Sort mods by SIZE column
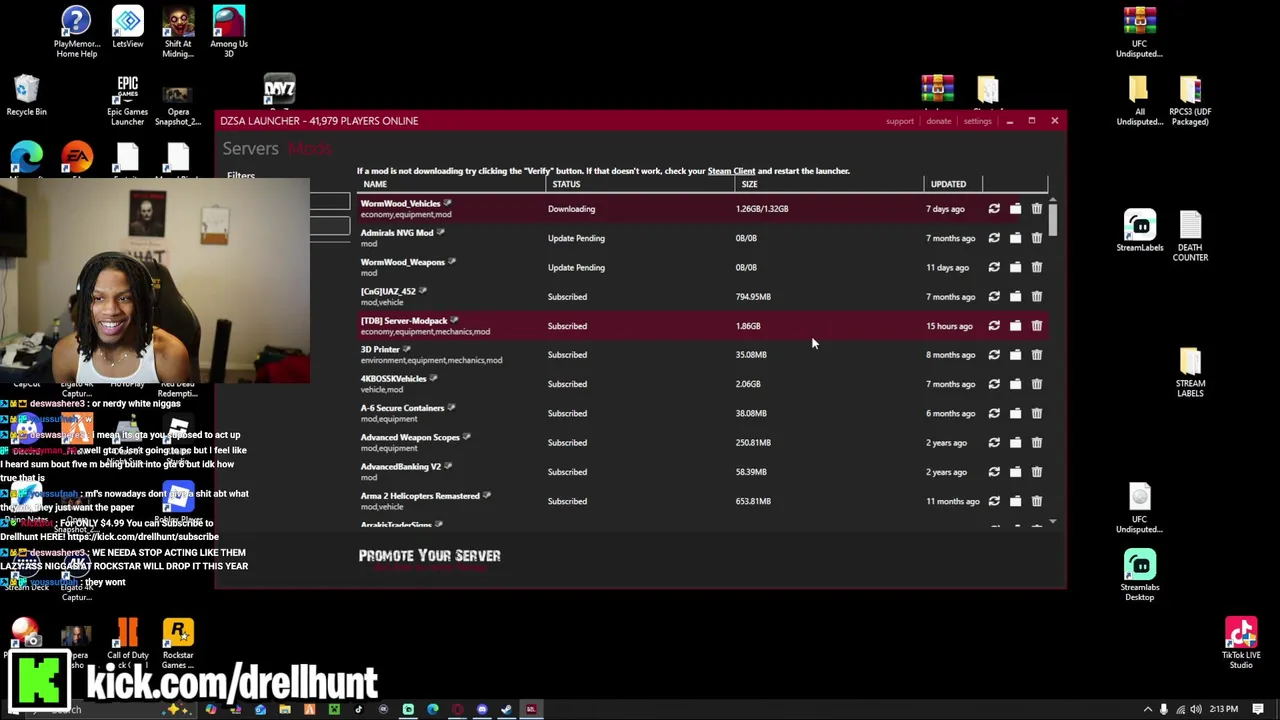 749,184
